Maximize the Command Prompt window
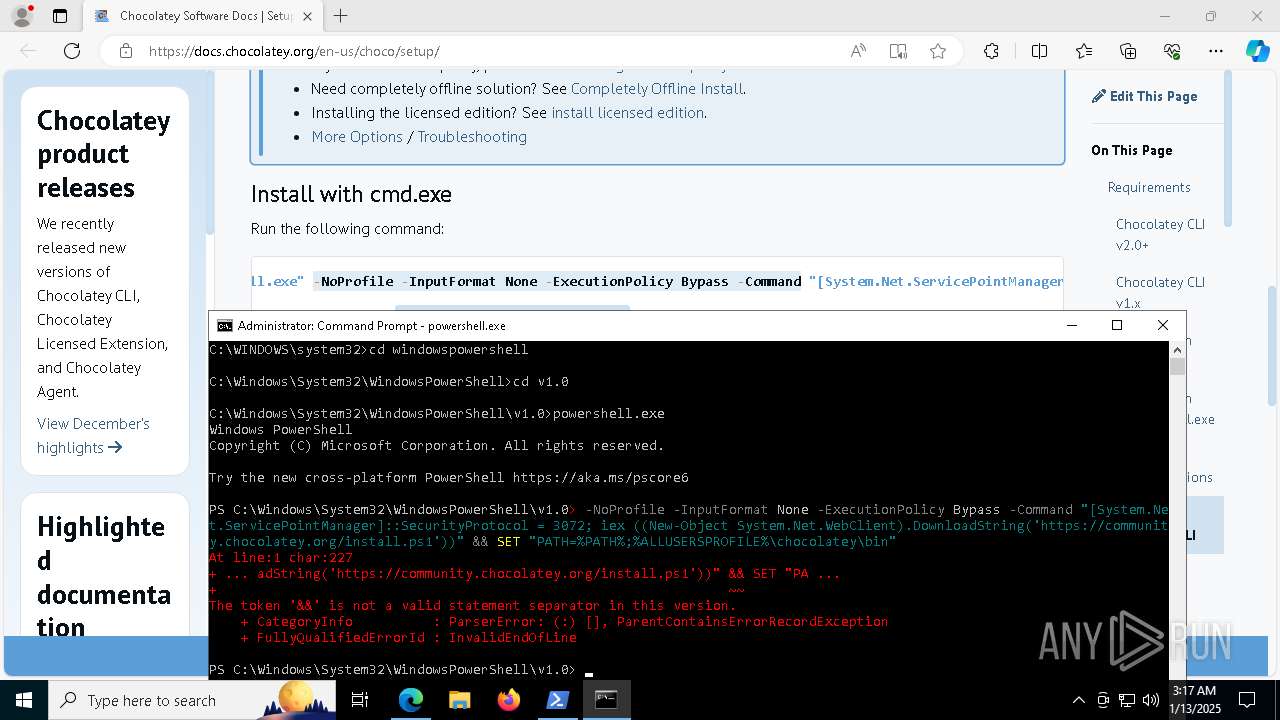 pos(1117,325)
